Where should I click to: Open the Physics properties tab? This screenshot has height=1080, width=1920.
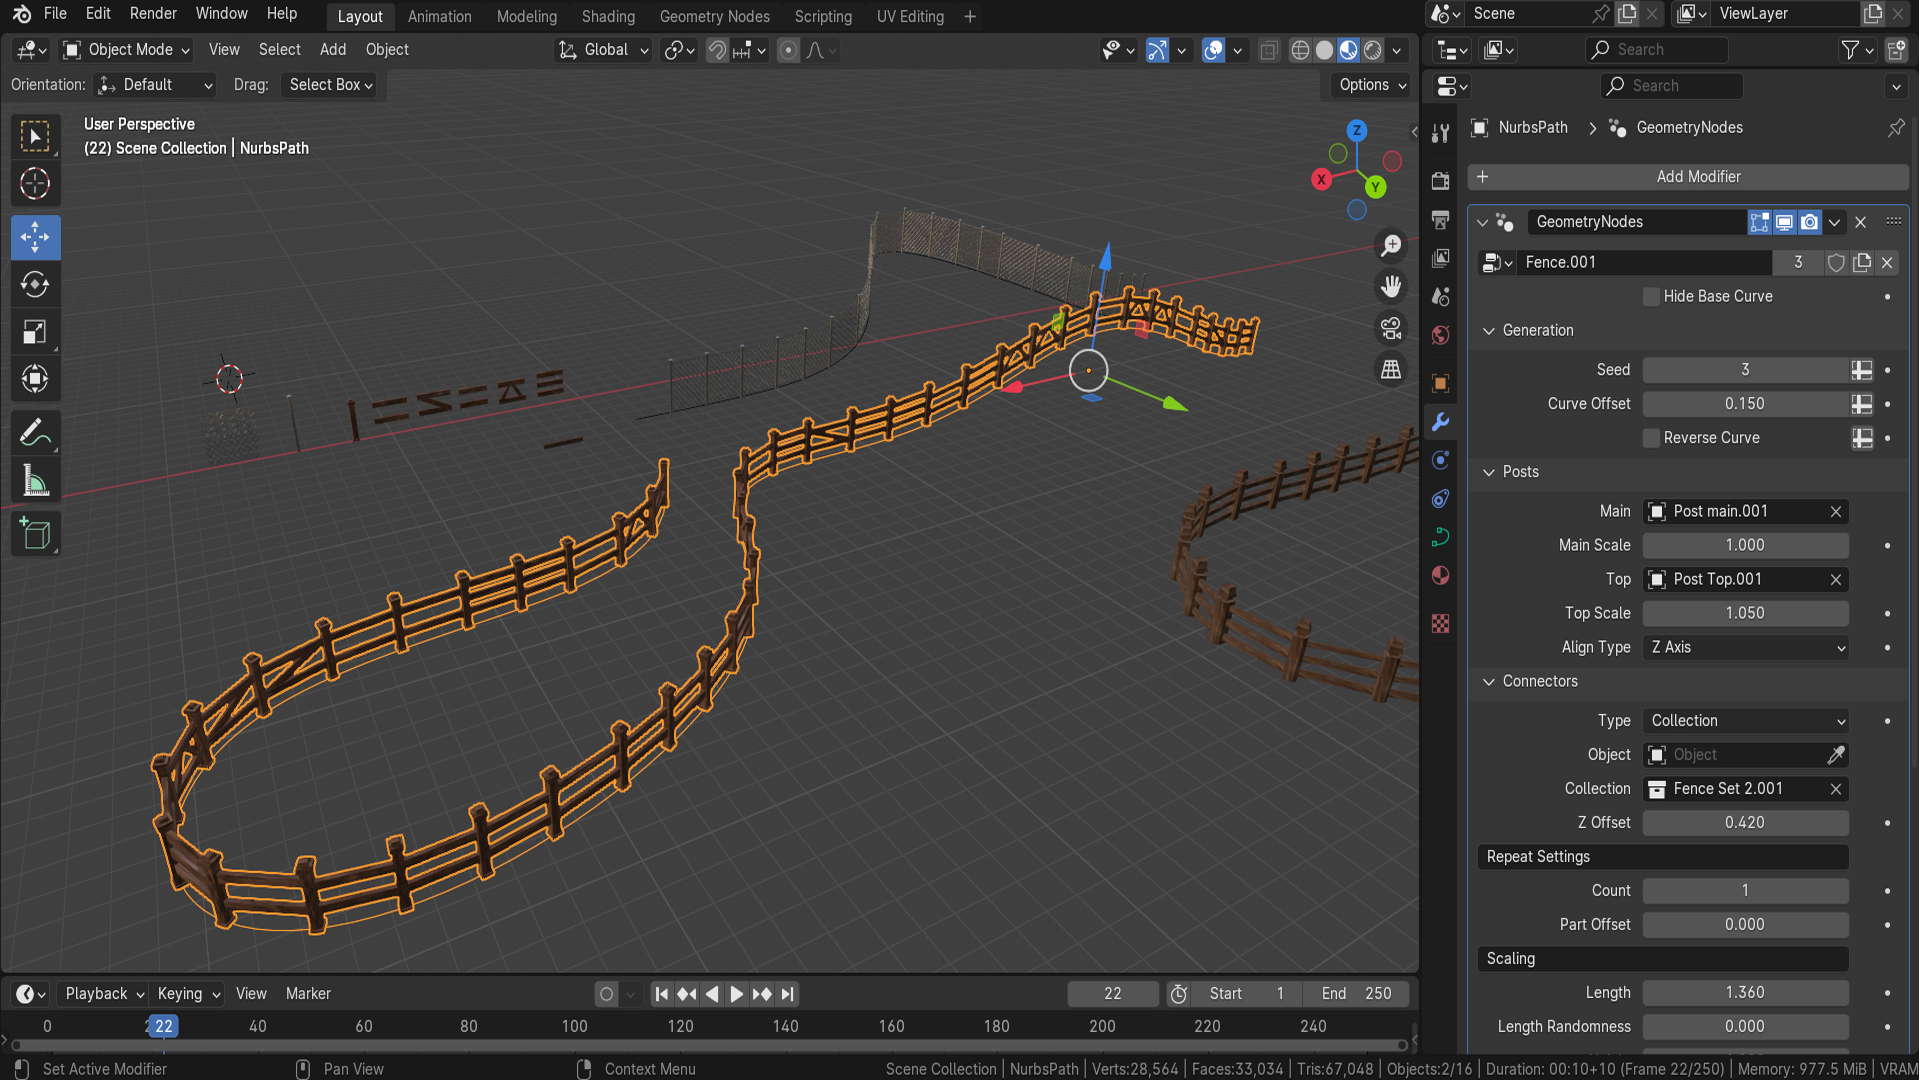pos(1440,460)
